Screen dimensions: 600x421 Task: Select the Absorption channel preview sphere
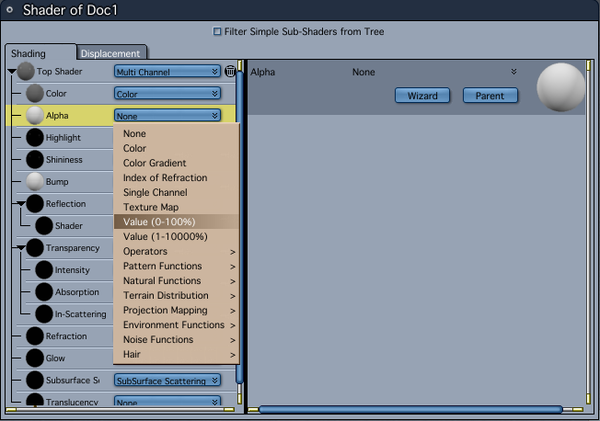pos(44,292)
